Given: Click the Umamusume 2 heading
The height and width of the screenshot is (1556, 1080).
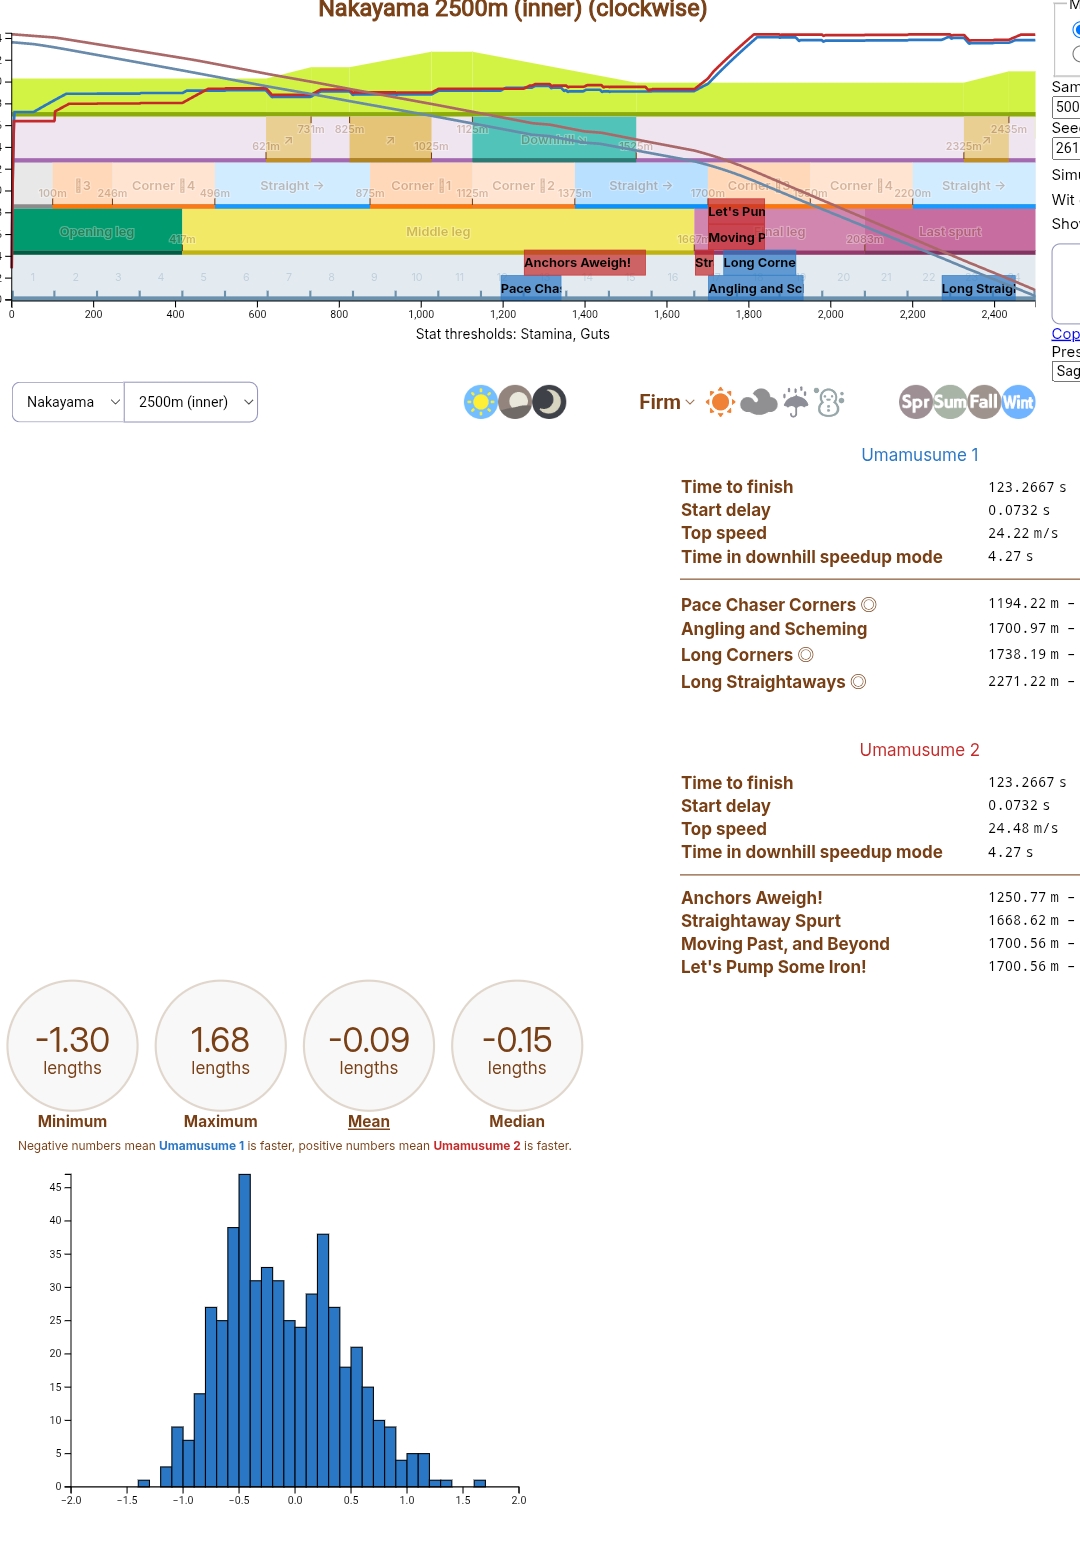Looking at the screenshot, I should [x=920, y=750].
